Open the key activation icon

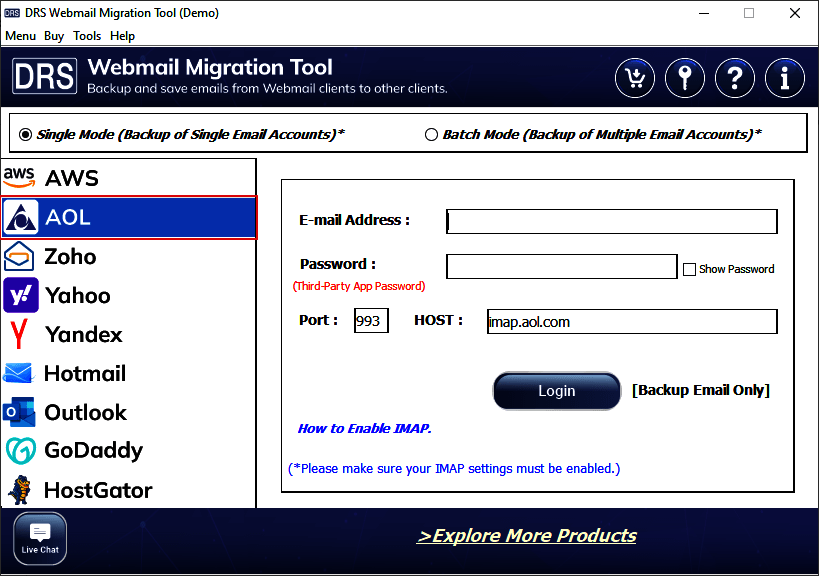click(x=685, y=77)
